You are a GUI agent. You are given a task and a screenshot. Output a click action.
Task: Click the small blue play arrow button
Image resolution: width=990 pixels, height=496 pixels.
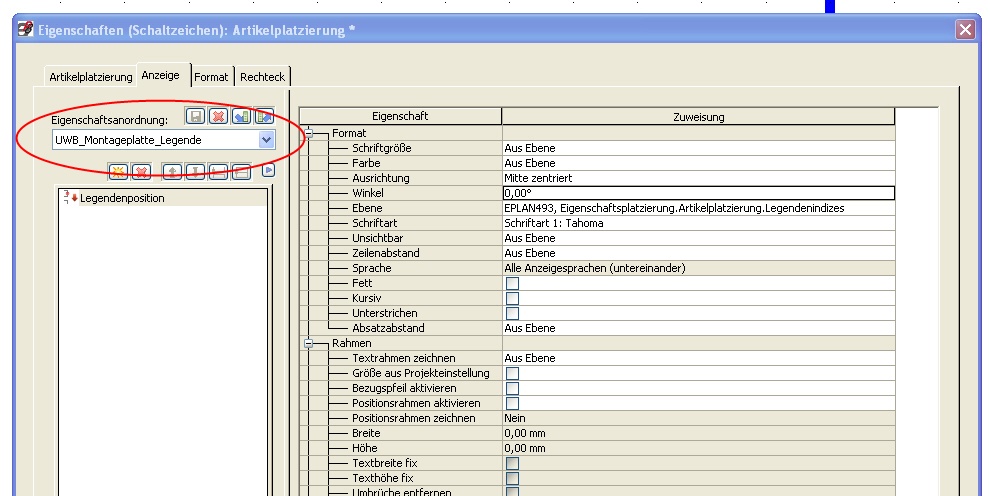point(268,170)
